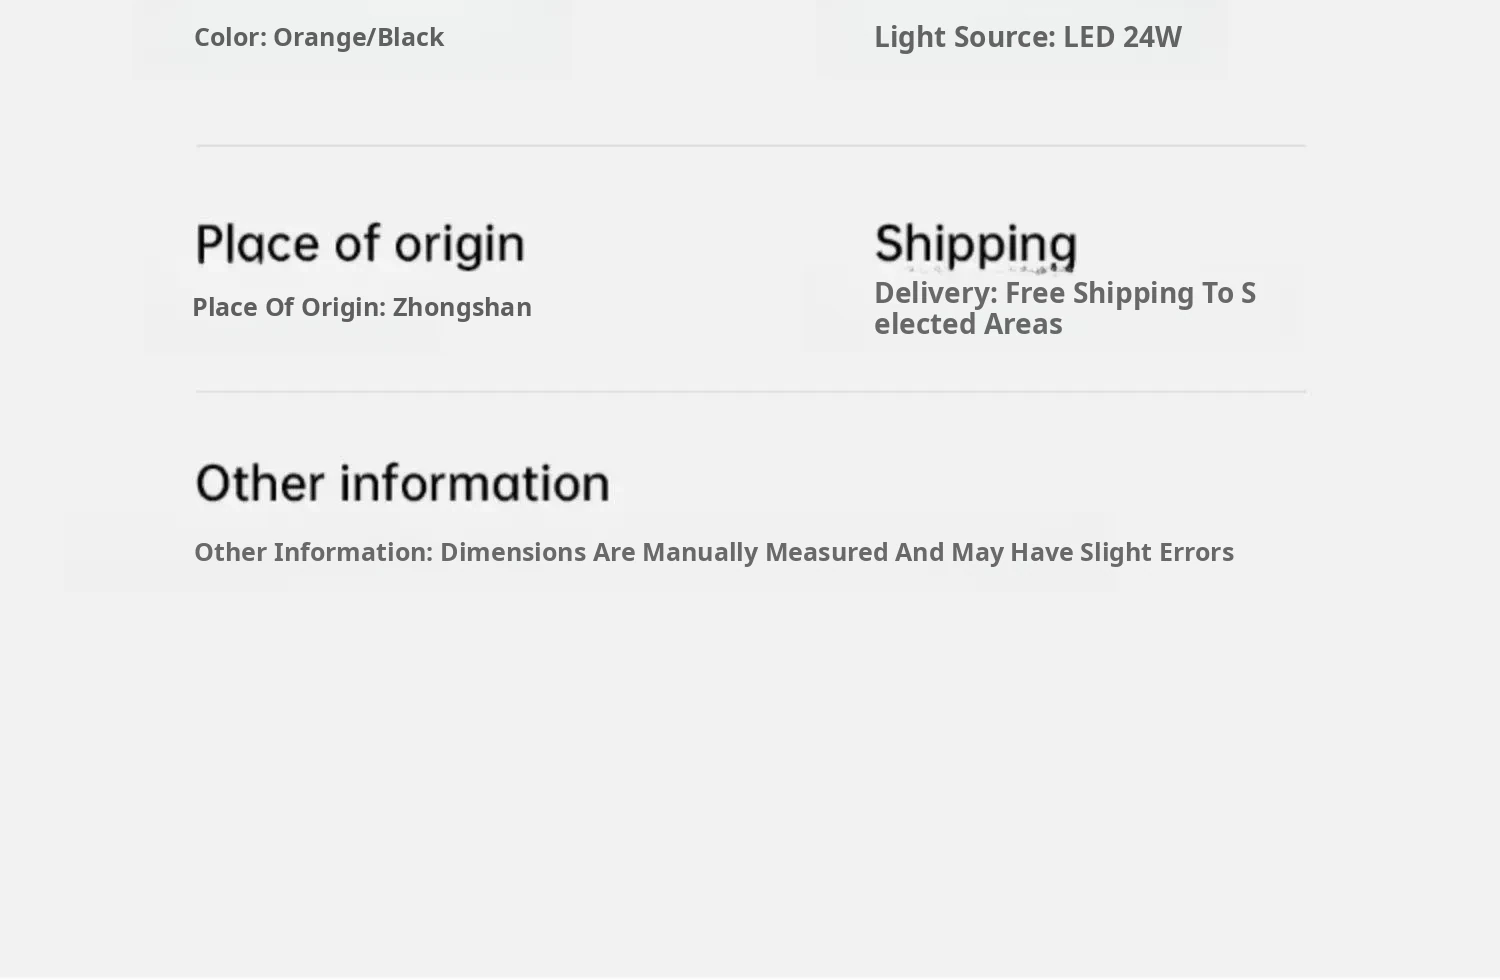Click the "Other information" heading

tap(402, 483)
